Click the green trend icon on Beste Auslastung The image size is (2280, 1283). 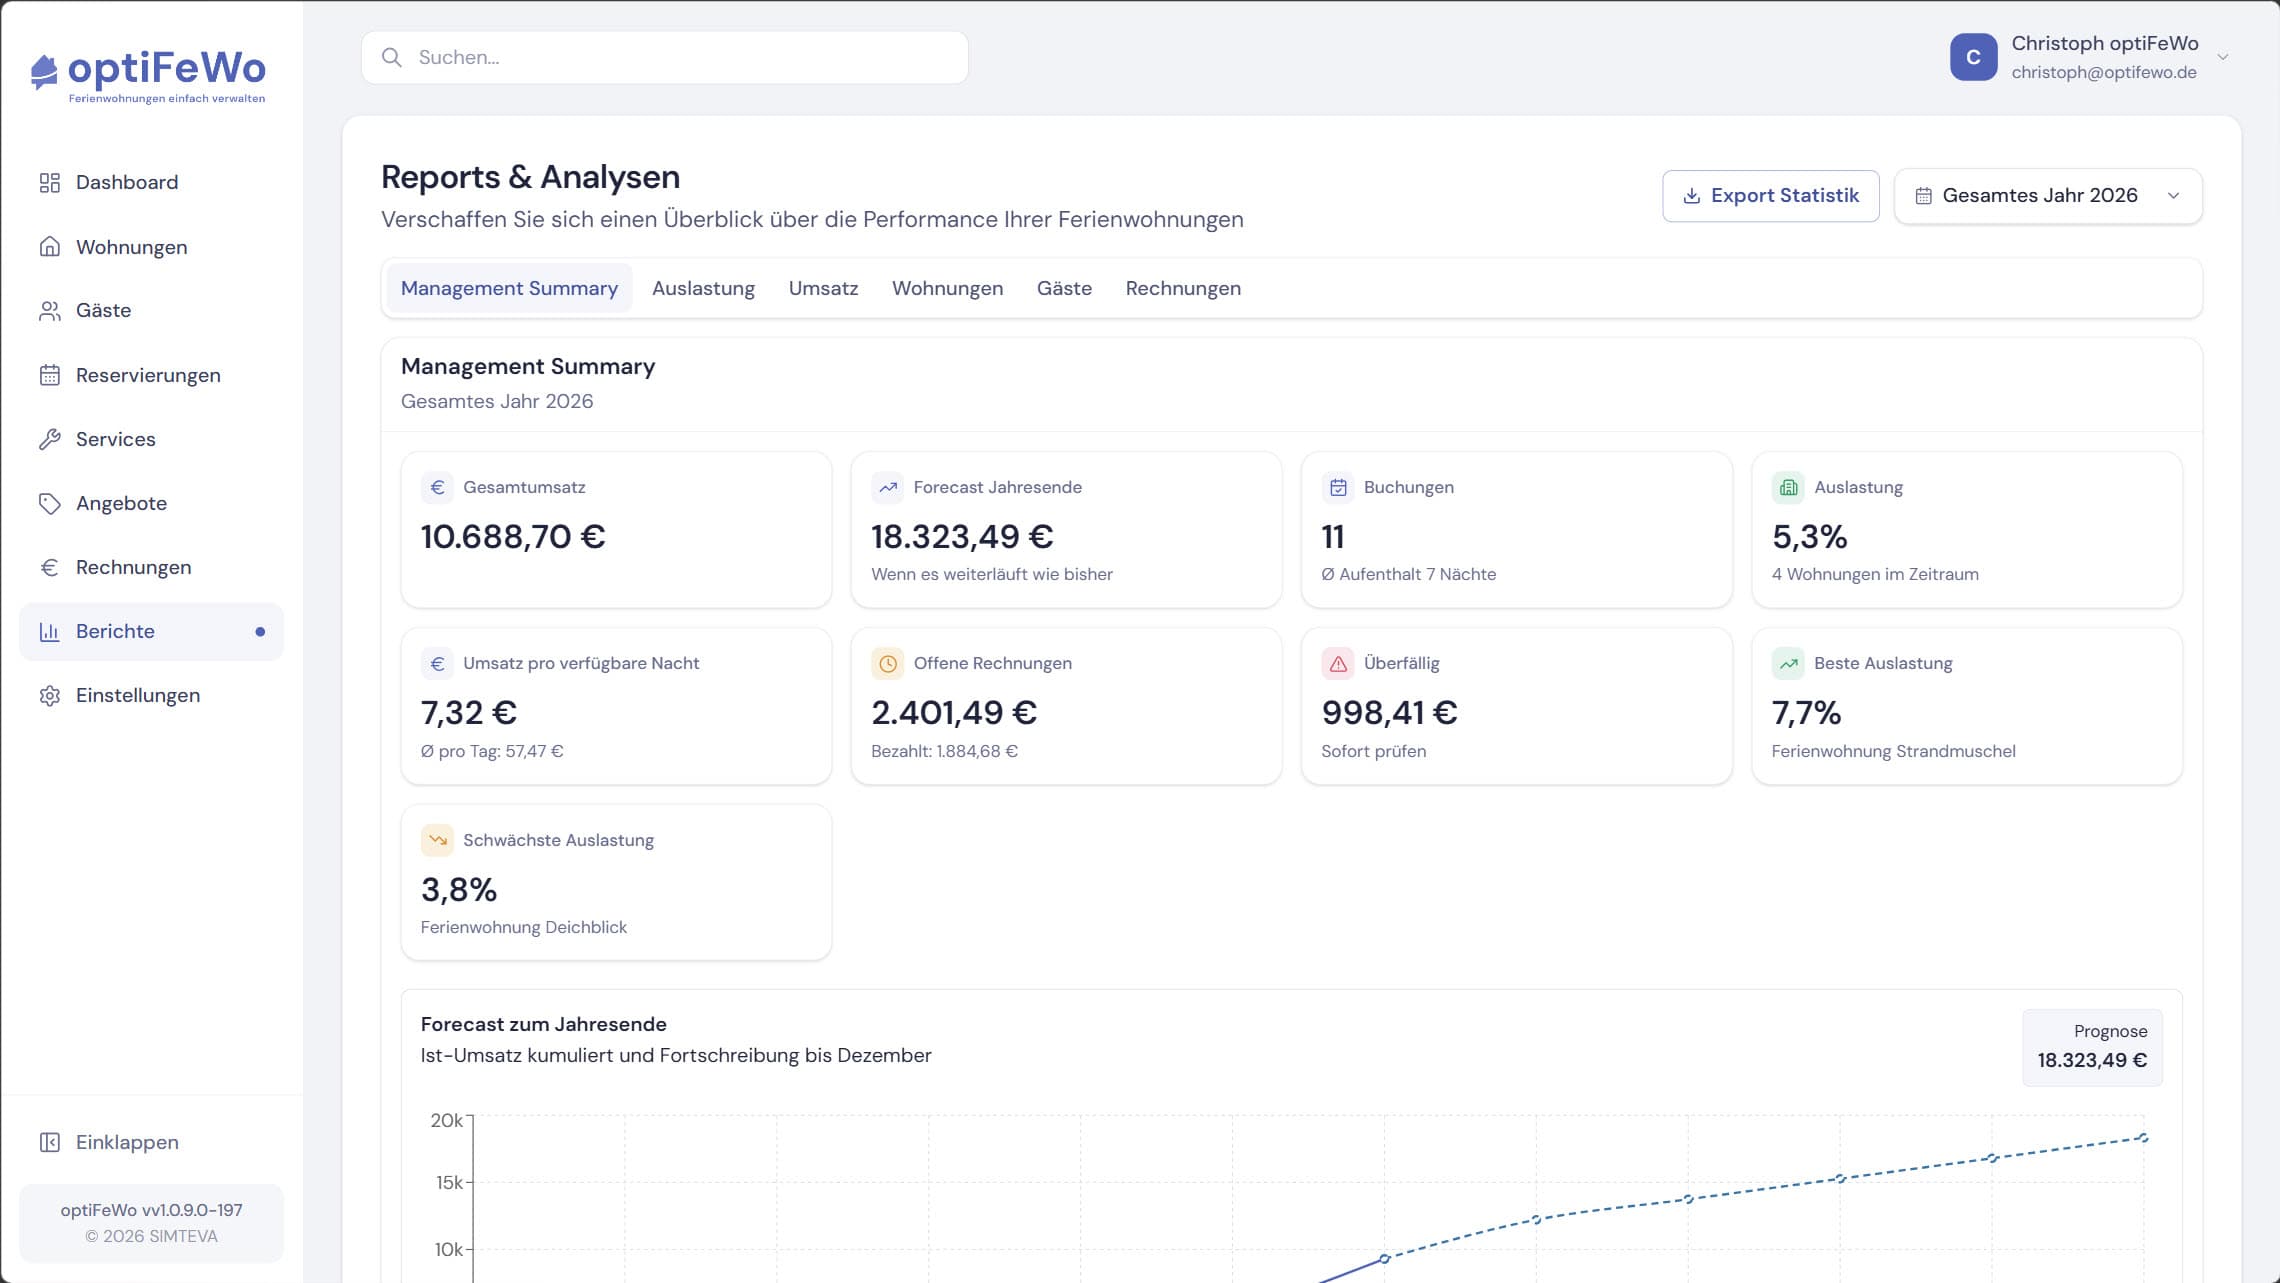pos(1788,663)
